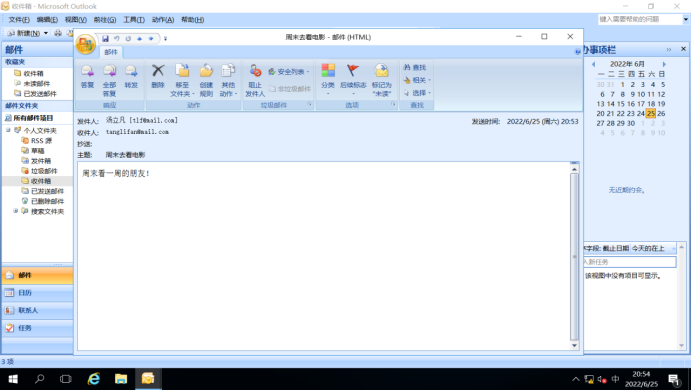Go to the previous month in the date navigator
Image resolution: width=691 pixels, height=390 pixels.
tap(593, 64)
